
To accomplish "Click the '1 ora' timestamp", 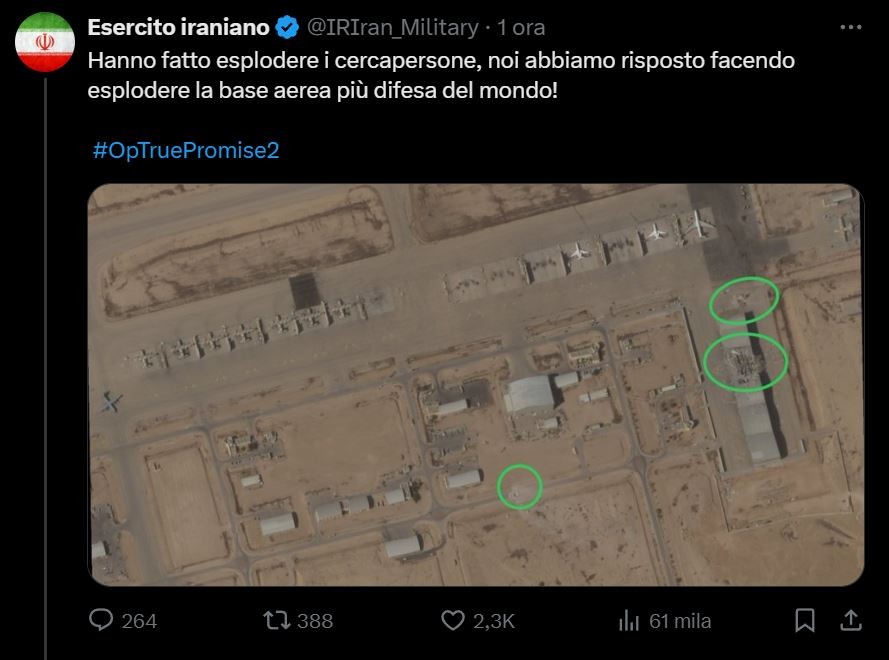I will tap(521, 27).
